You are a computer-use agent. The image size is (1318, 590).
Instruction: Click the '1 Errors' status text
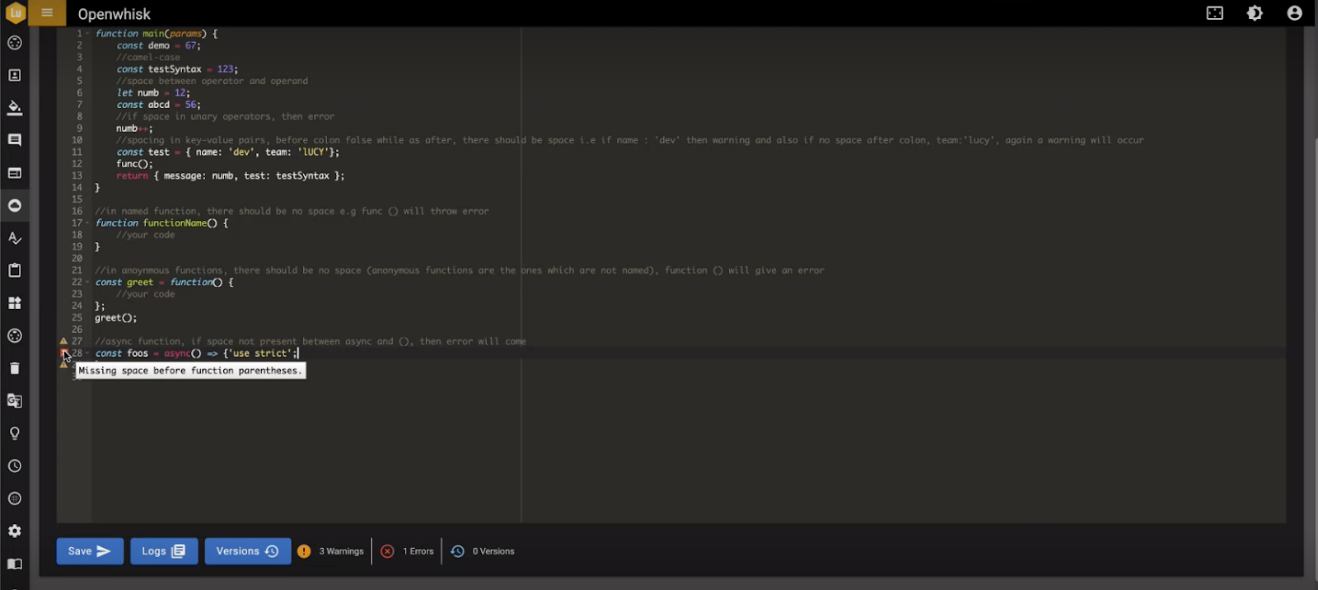pos(418,551)
